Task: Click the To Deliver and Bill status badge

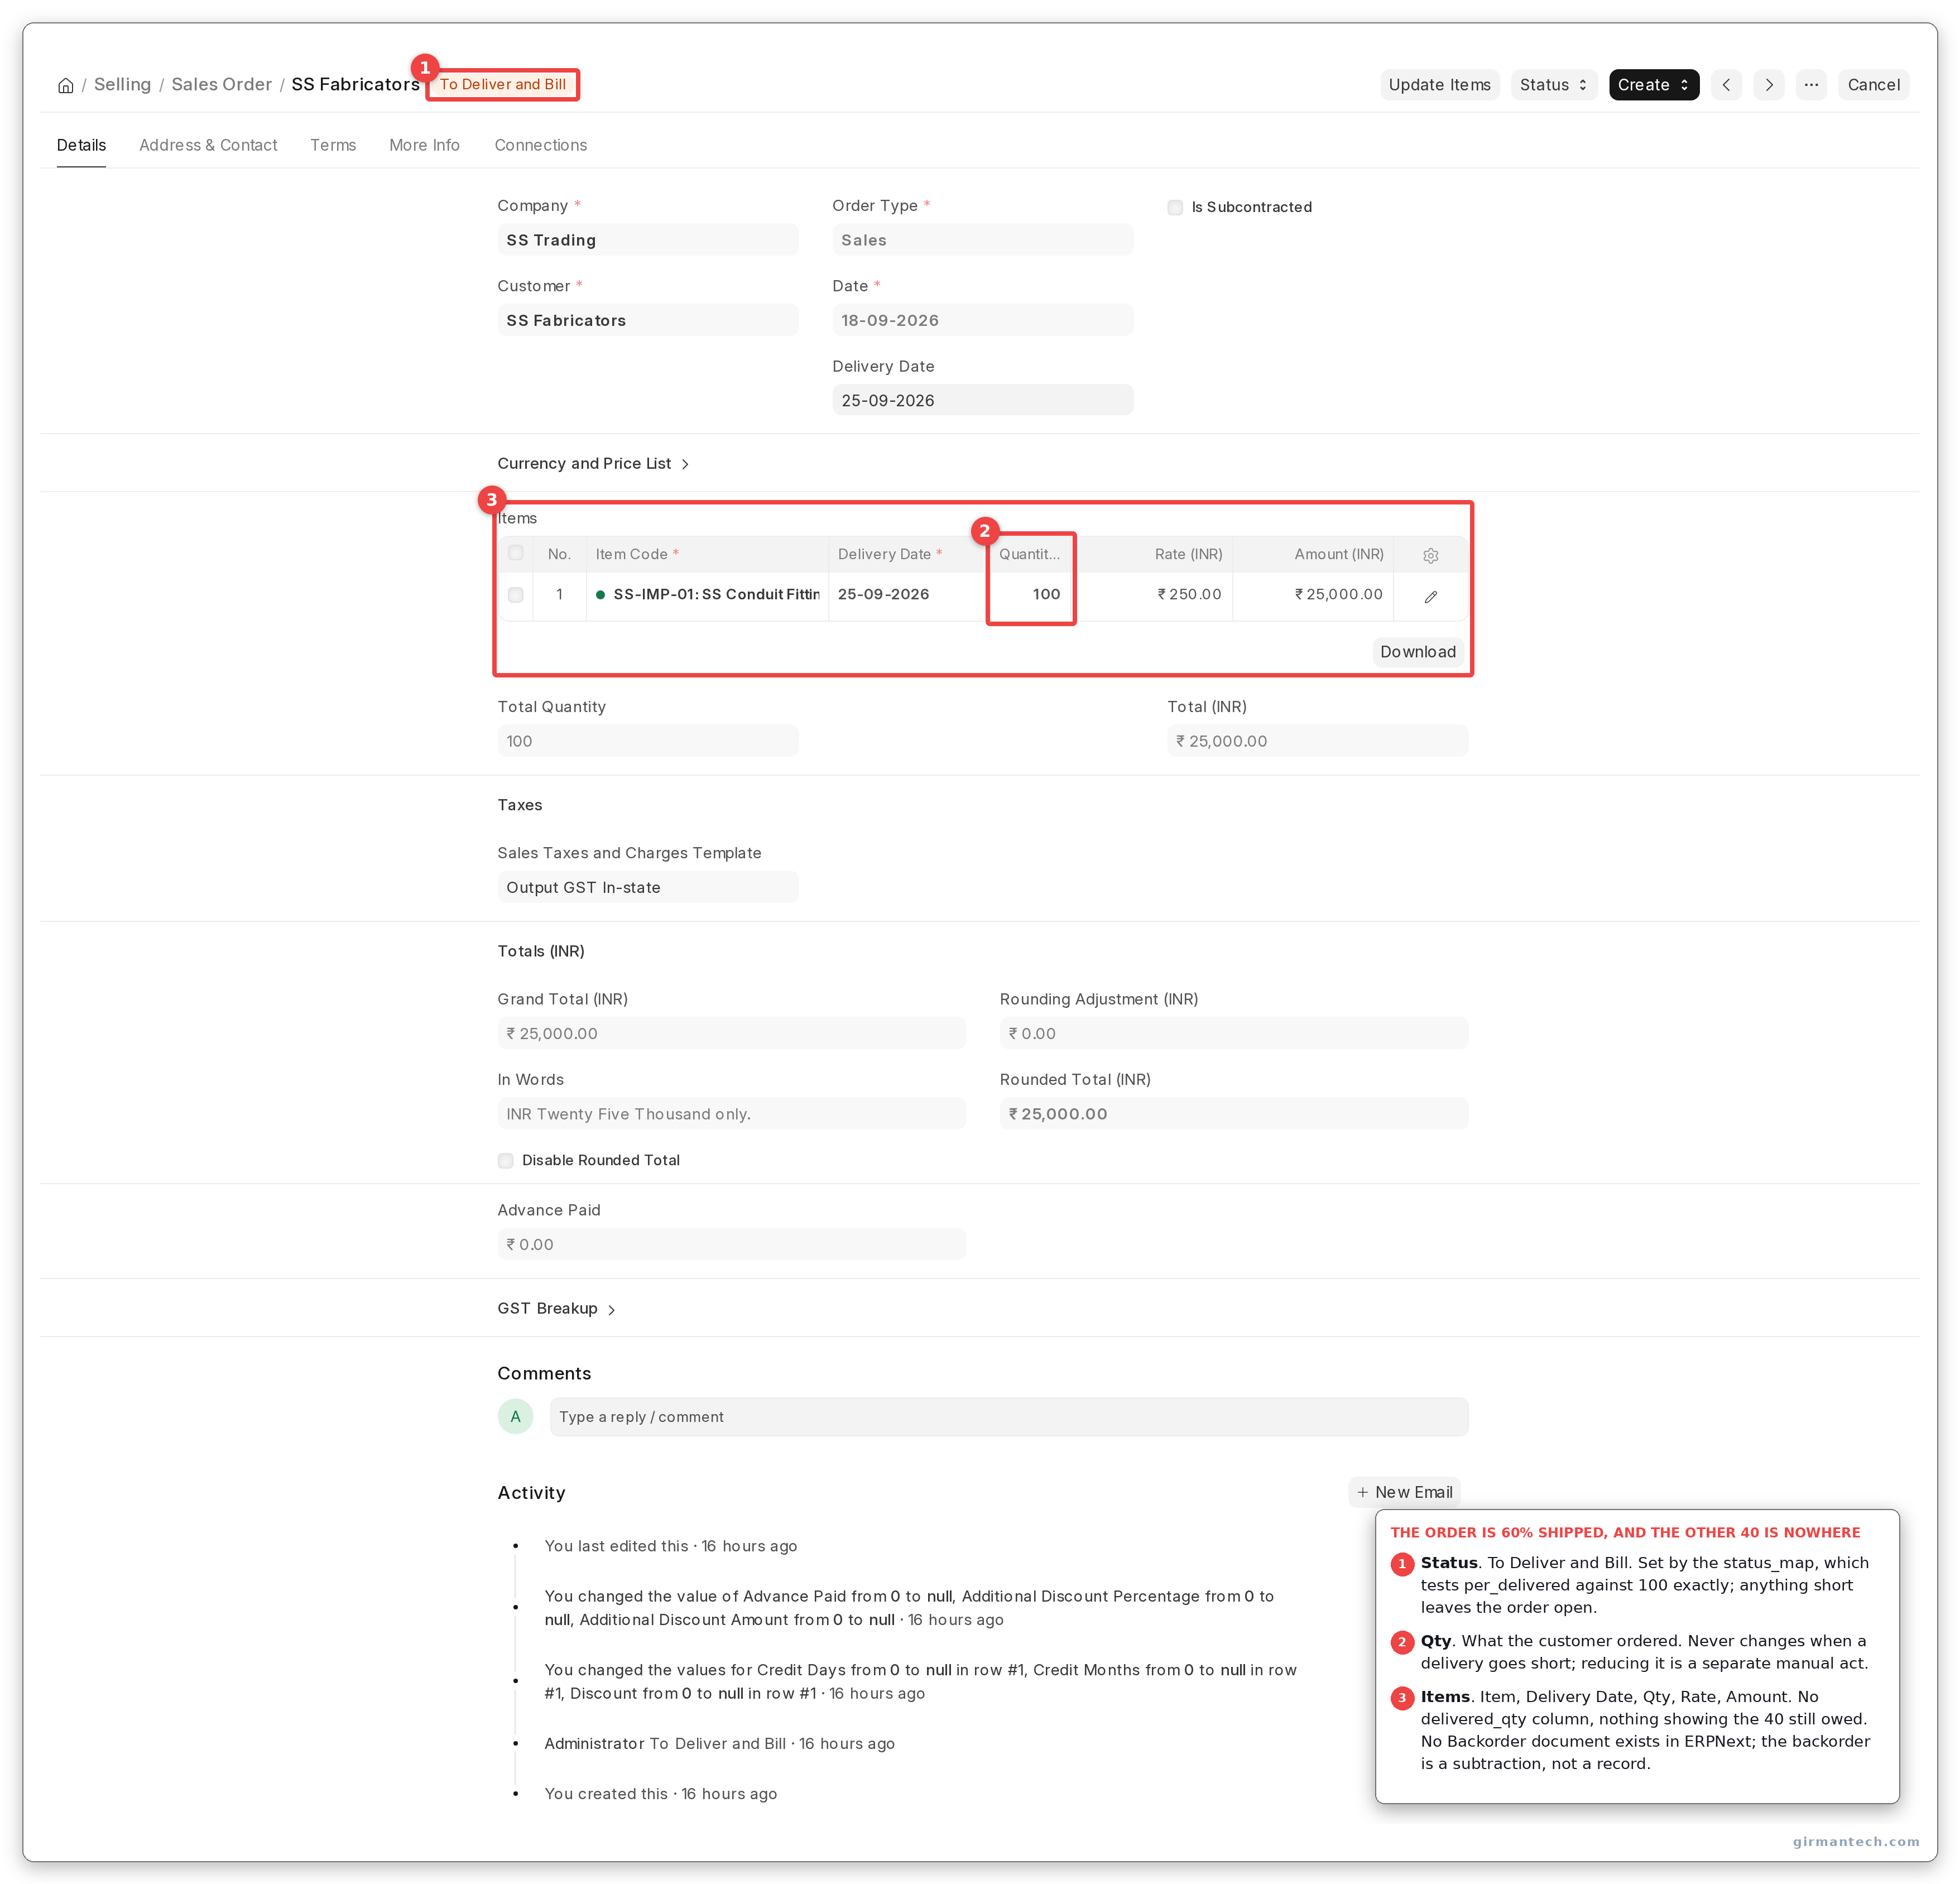Action: [503, 84]
